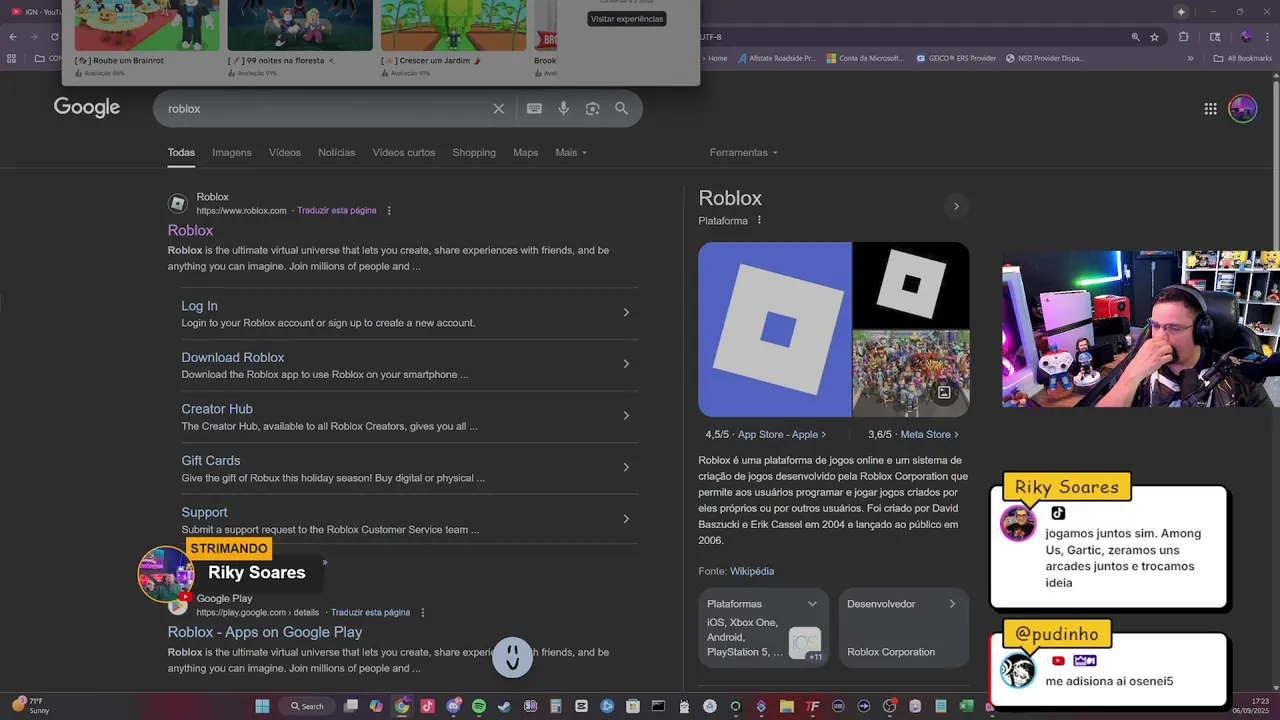Open the GEICO ERS Provider bookmark
Image resolution: width=1280 pixels, height=720 pixels.
coord(956,59)
